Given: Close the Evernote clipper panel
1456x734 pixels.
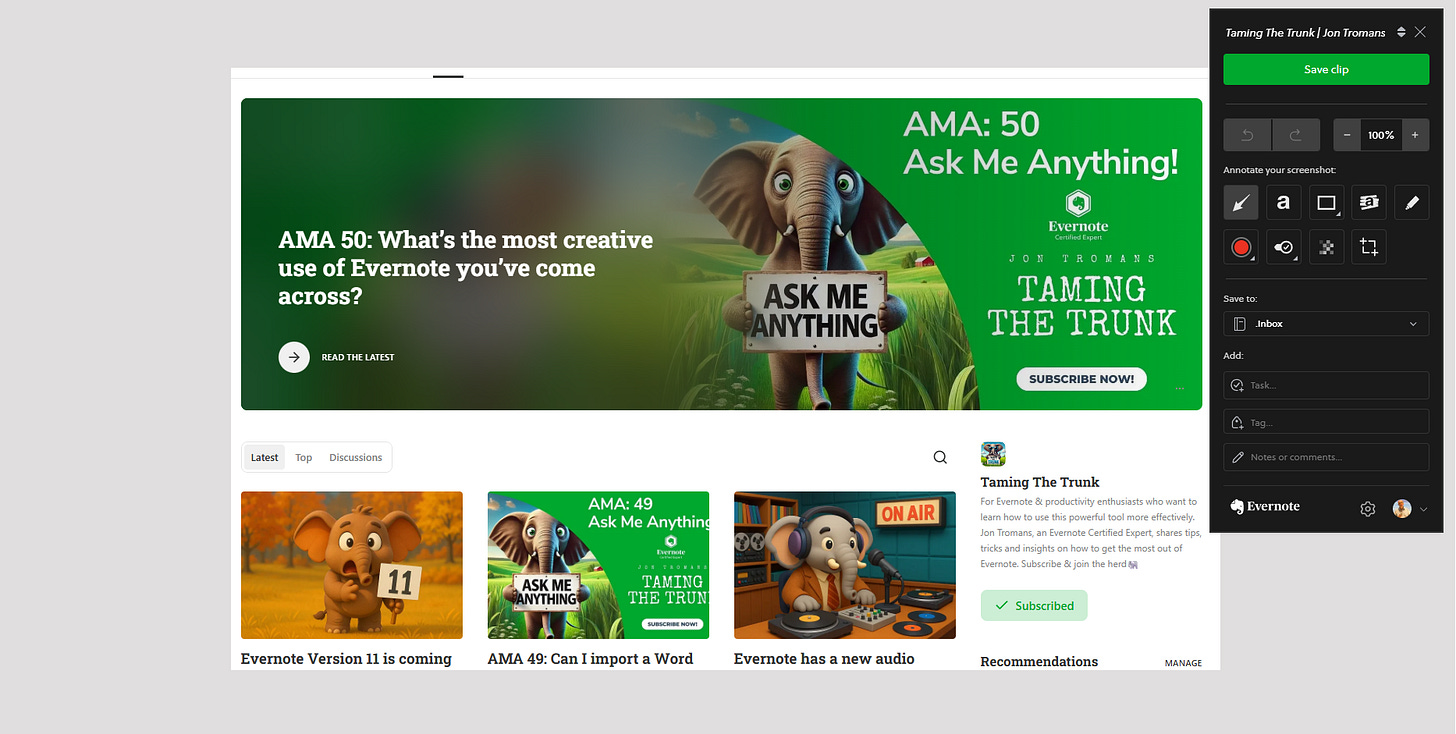Looking at the screenshot, I should [1420, 32].
